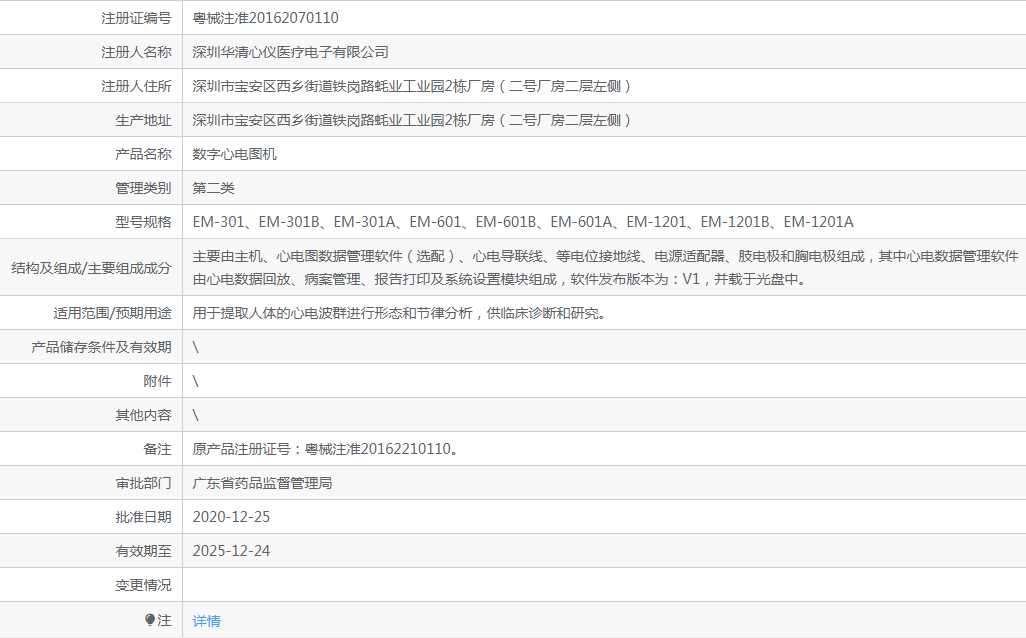The image size is (1026, 638).
Task: Click the 有效期至 row label
Action: pos(143,551)
